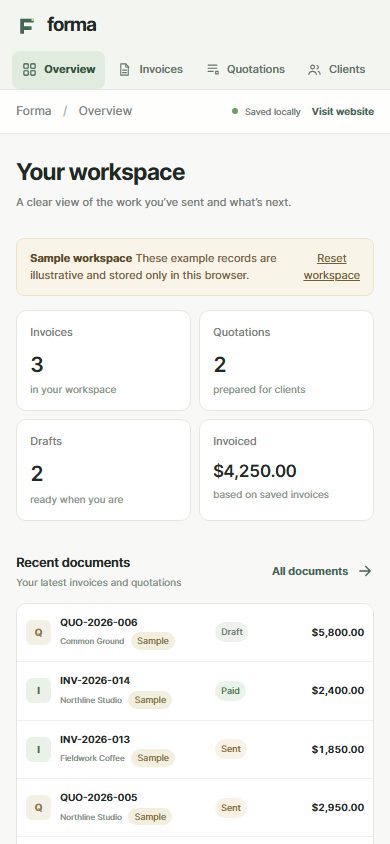Viewport: 390px width, 844px height.
Task: Click the Visit website link
Action: [x=343, y=111]
